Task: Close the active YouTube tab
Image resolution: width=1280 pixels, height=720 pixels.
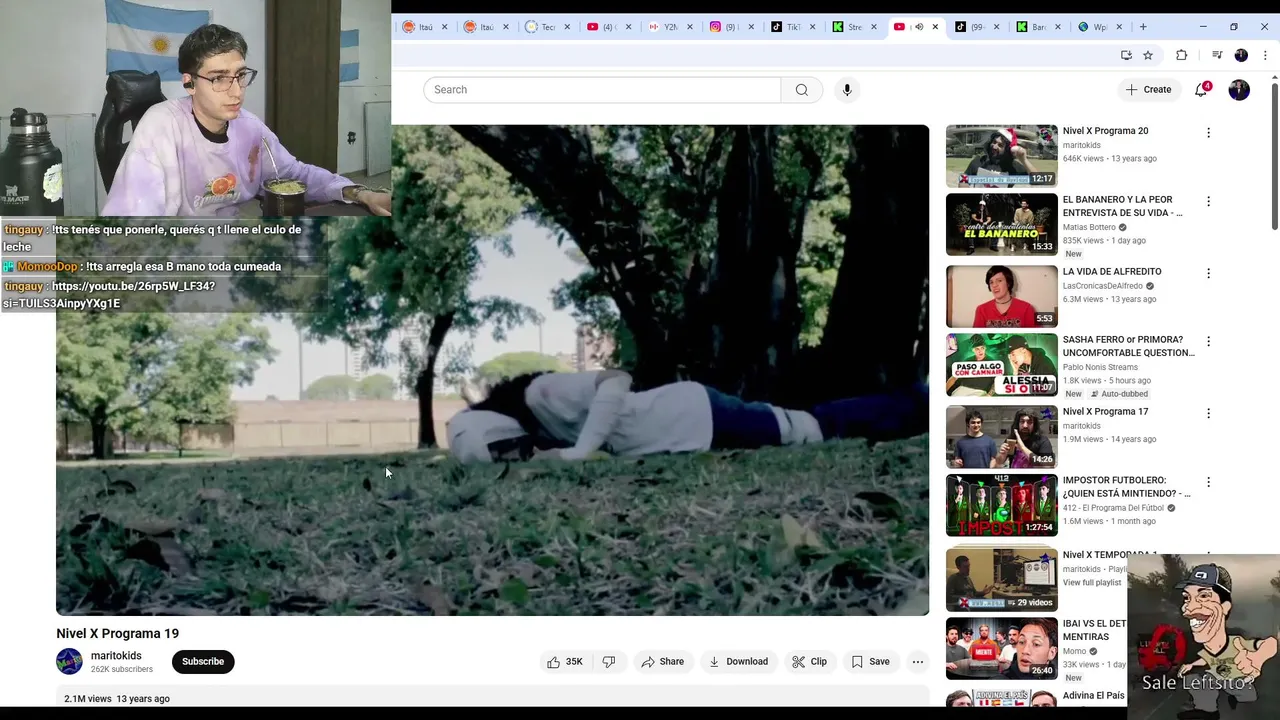Action: (x=935, y=27)
